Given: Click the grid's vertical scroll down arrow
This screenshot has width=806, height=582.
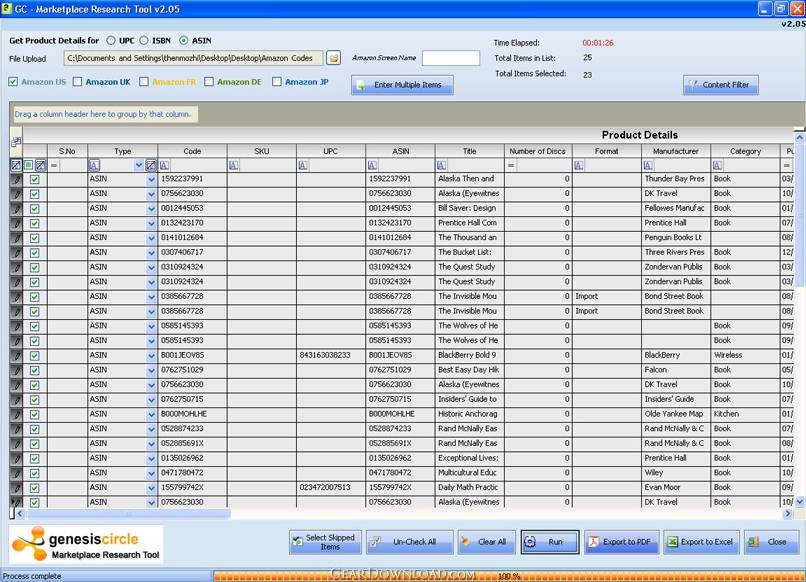Looking at the screenshot, I should 799,502.
